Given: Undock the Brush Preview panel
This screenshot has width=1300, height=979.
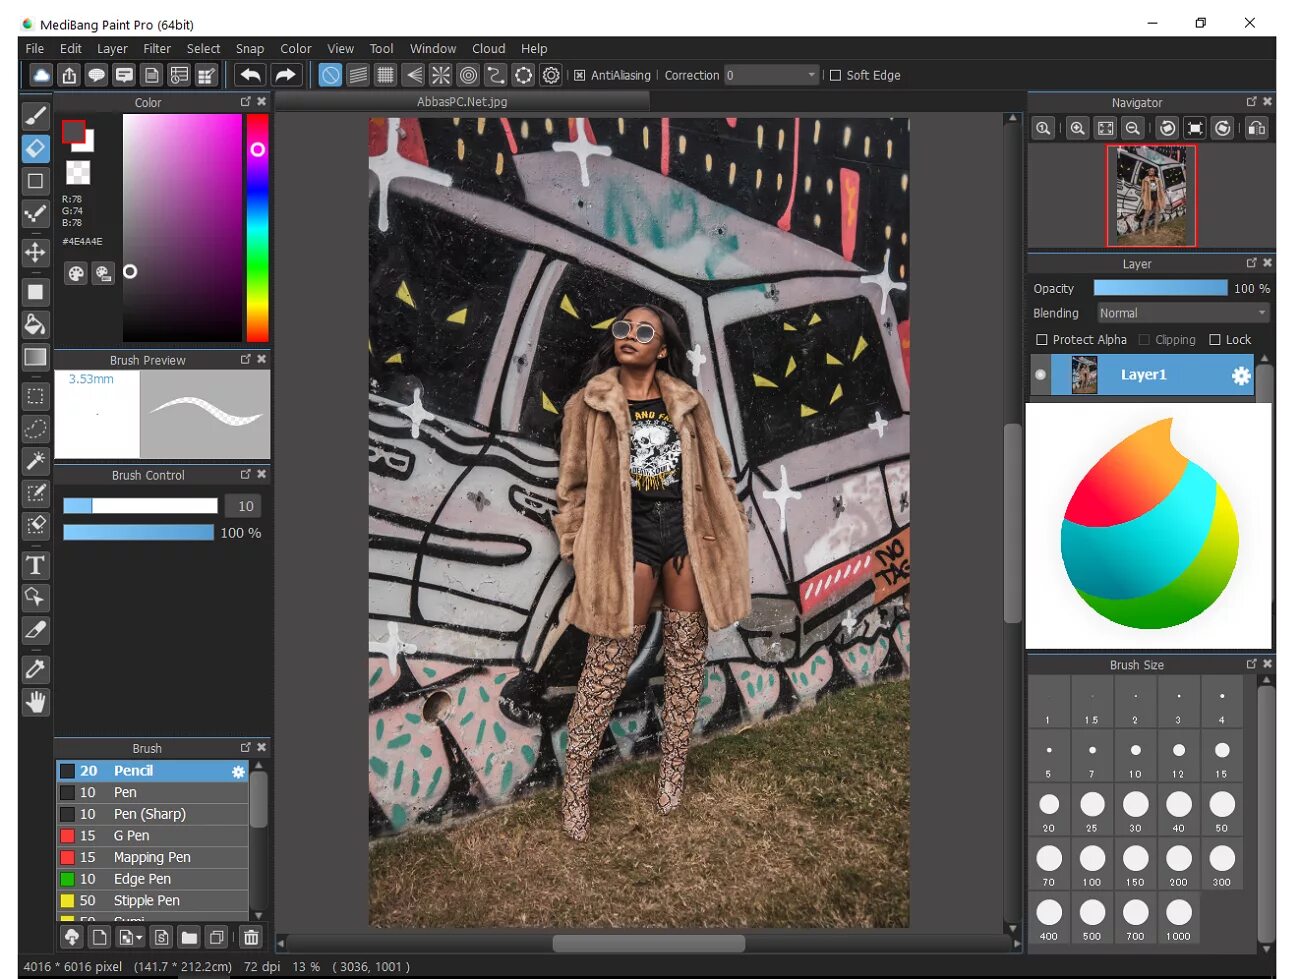Looking at the screenshot, I should coord(245,359).
